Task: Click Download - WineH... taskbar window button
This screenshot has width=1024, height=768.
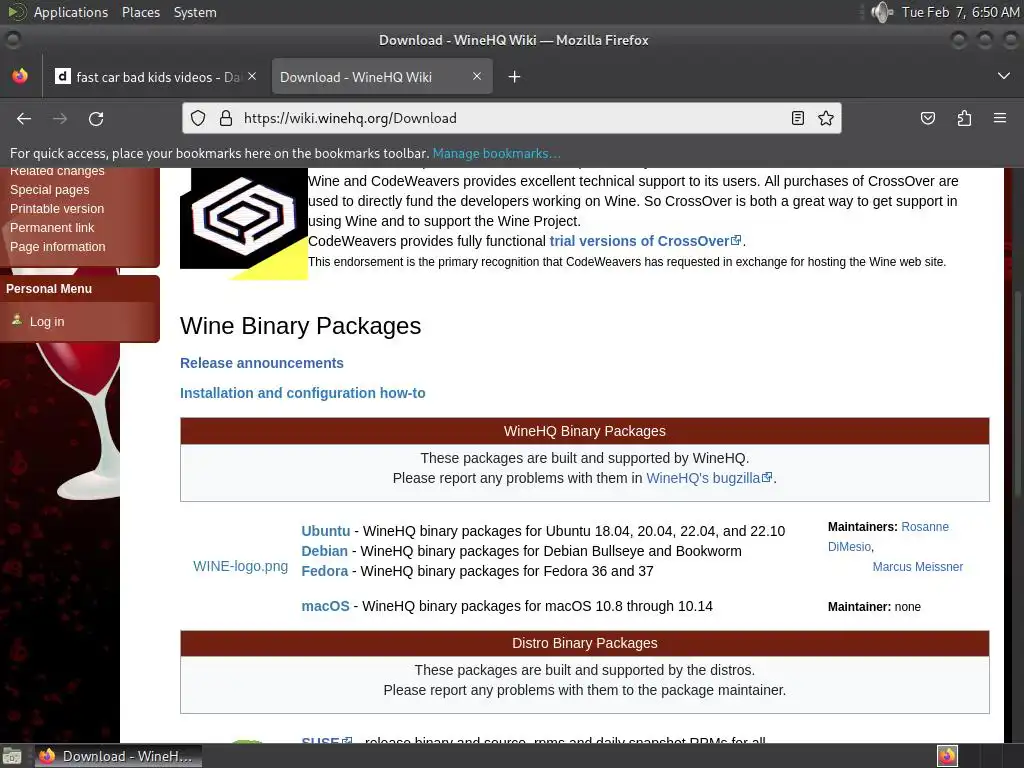Action: click(118, 756)
